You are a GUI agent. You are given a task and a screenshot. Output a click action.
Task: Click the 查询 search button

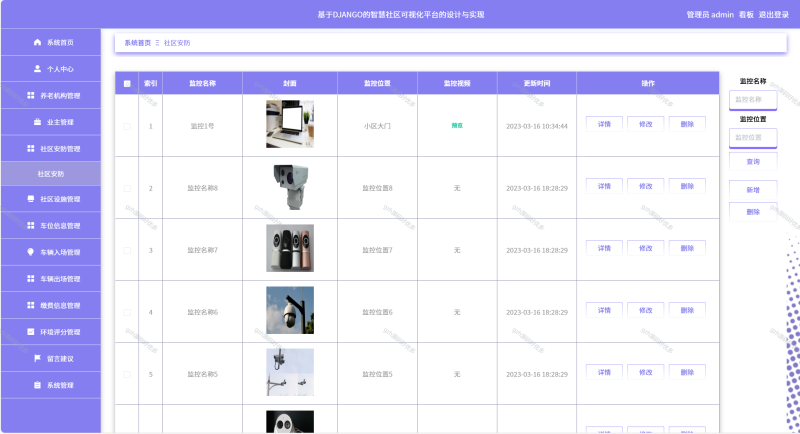tap(753, 162)
